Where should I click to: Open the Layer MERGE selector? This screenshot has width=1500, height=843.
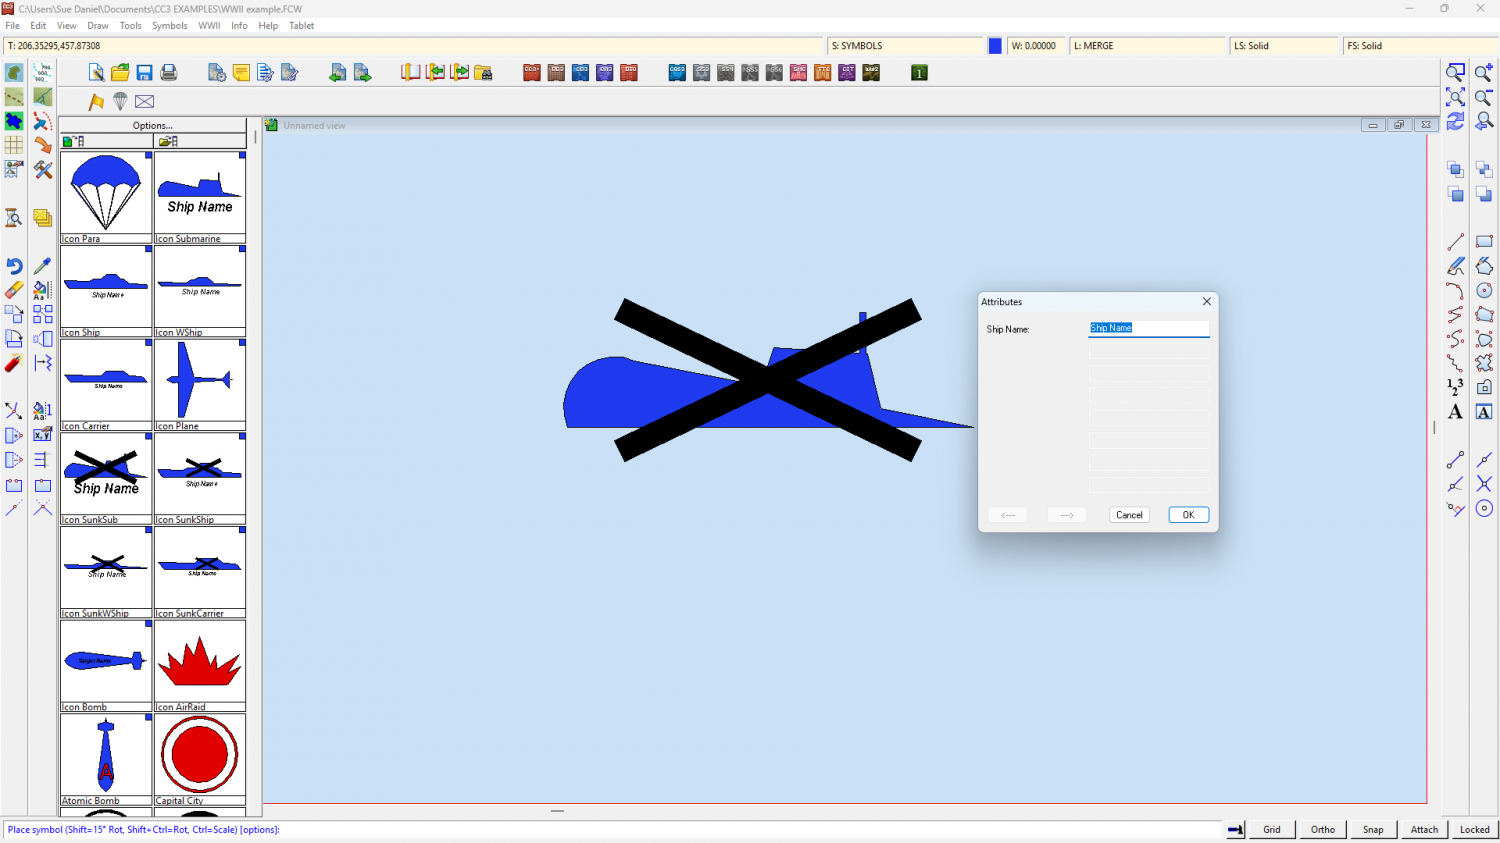tap(1146, 46)
